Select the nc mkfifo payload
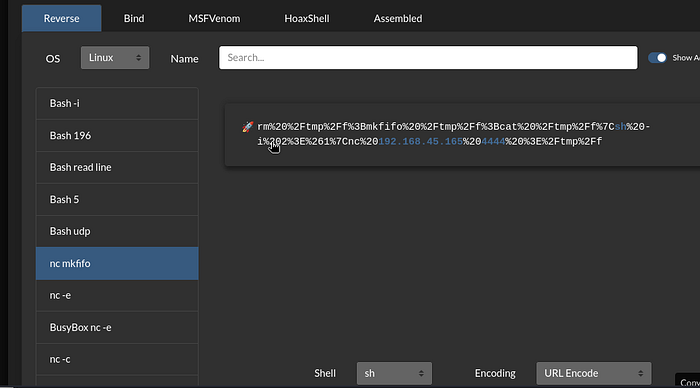Viewport: 700px width, 388px height. (117, 263)
